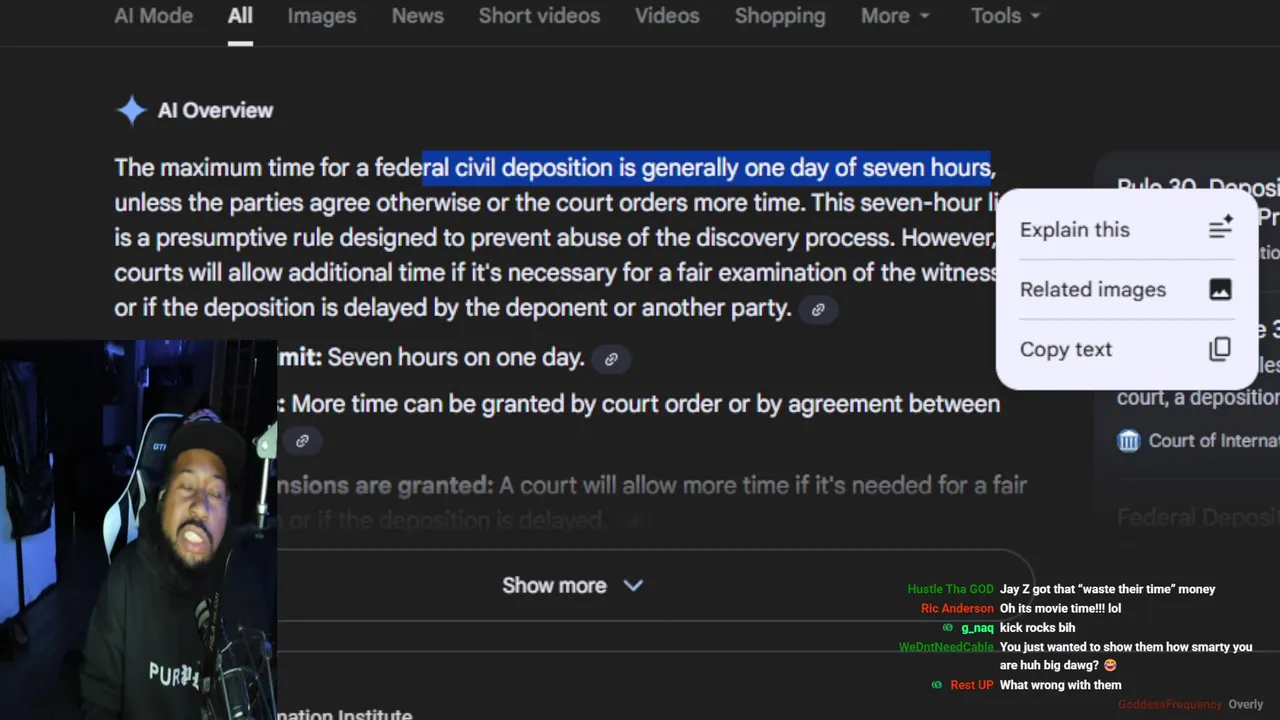Click the Show more chevron arrow
1280x720 pixels.
(x=633, y=586)
